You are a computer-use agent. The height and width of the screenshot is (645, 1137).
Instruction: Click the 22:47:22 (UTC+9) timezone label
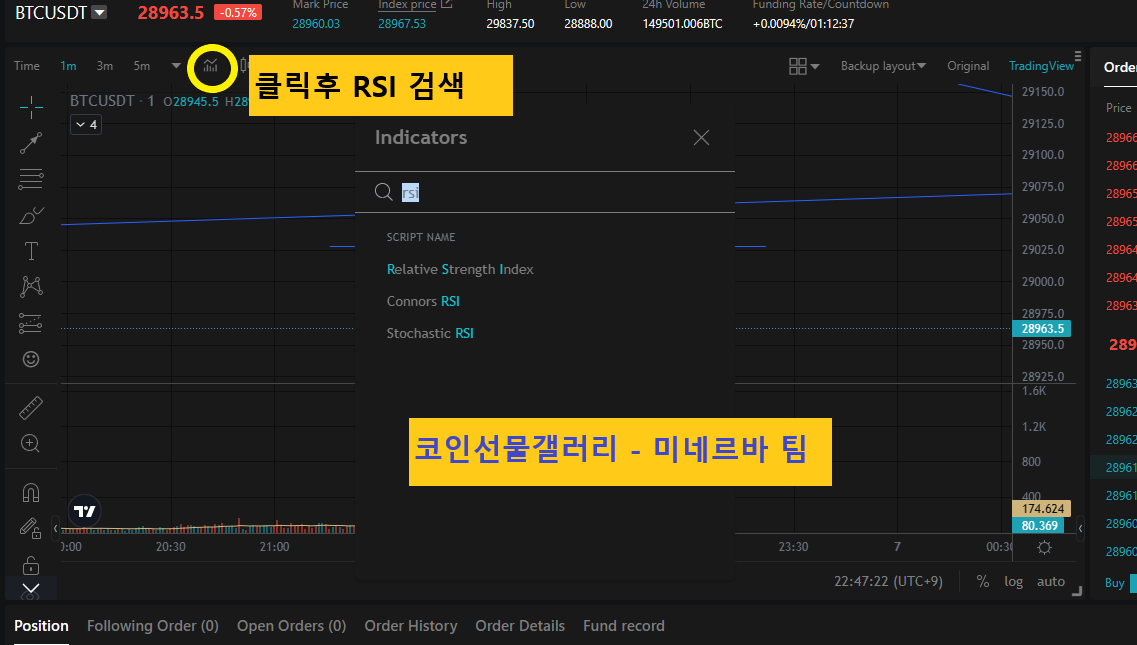(888, 581)
